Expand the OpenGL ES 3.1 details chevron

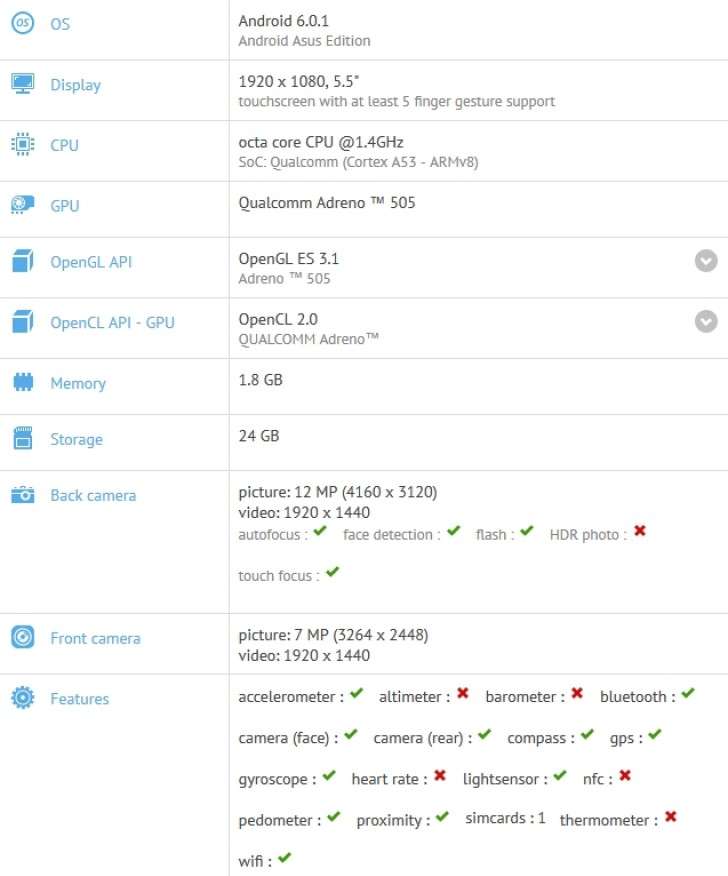(x=706, y=261)
